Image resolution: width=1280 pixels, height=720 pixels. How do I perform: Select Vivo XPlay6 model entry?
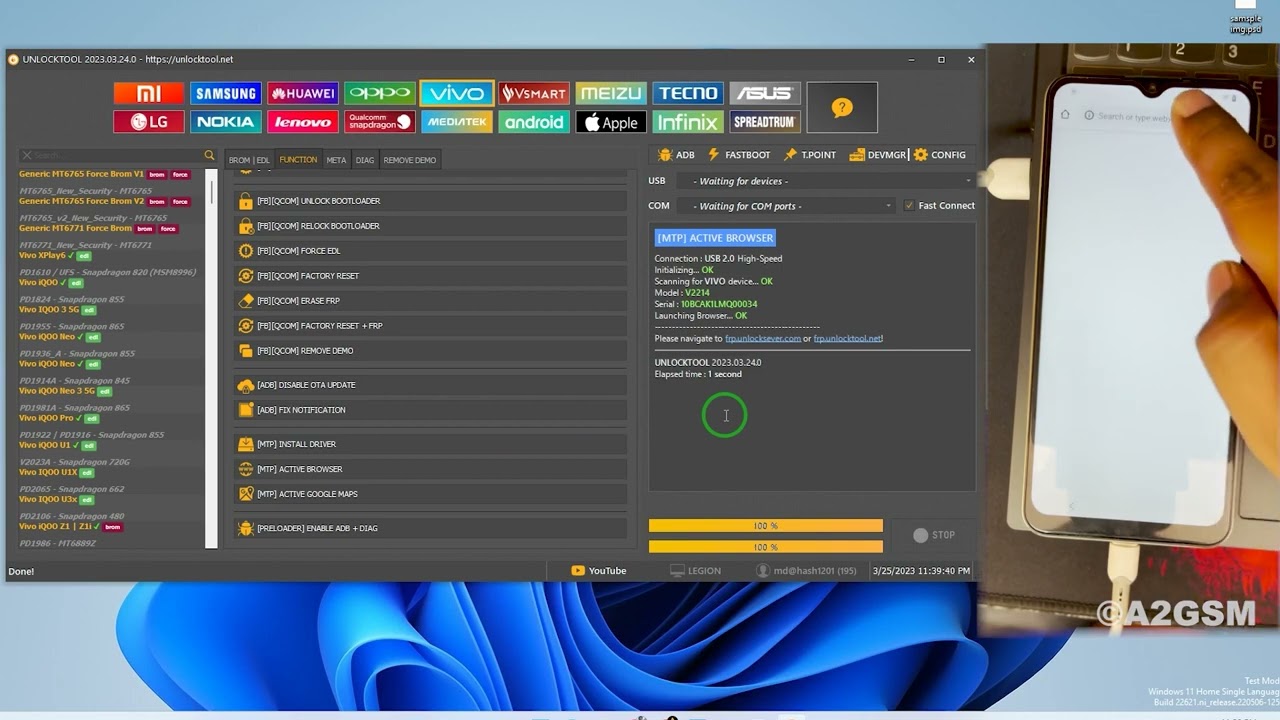tap(55, 255)
